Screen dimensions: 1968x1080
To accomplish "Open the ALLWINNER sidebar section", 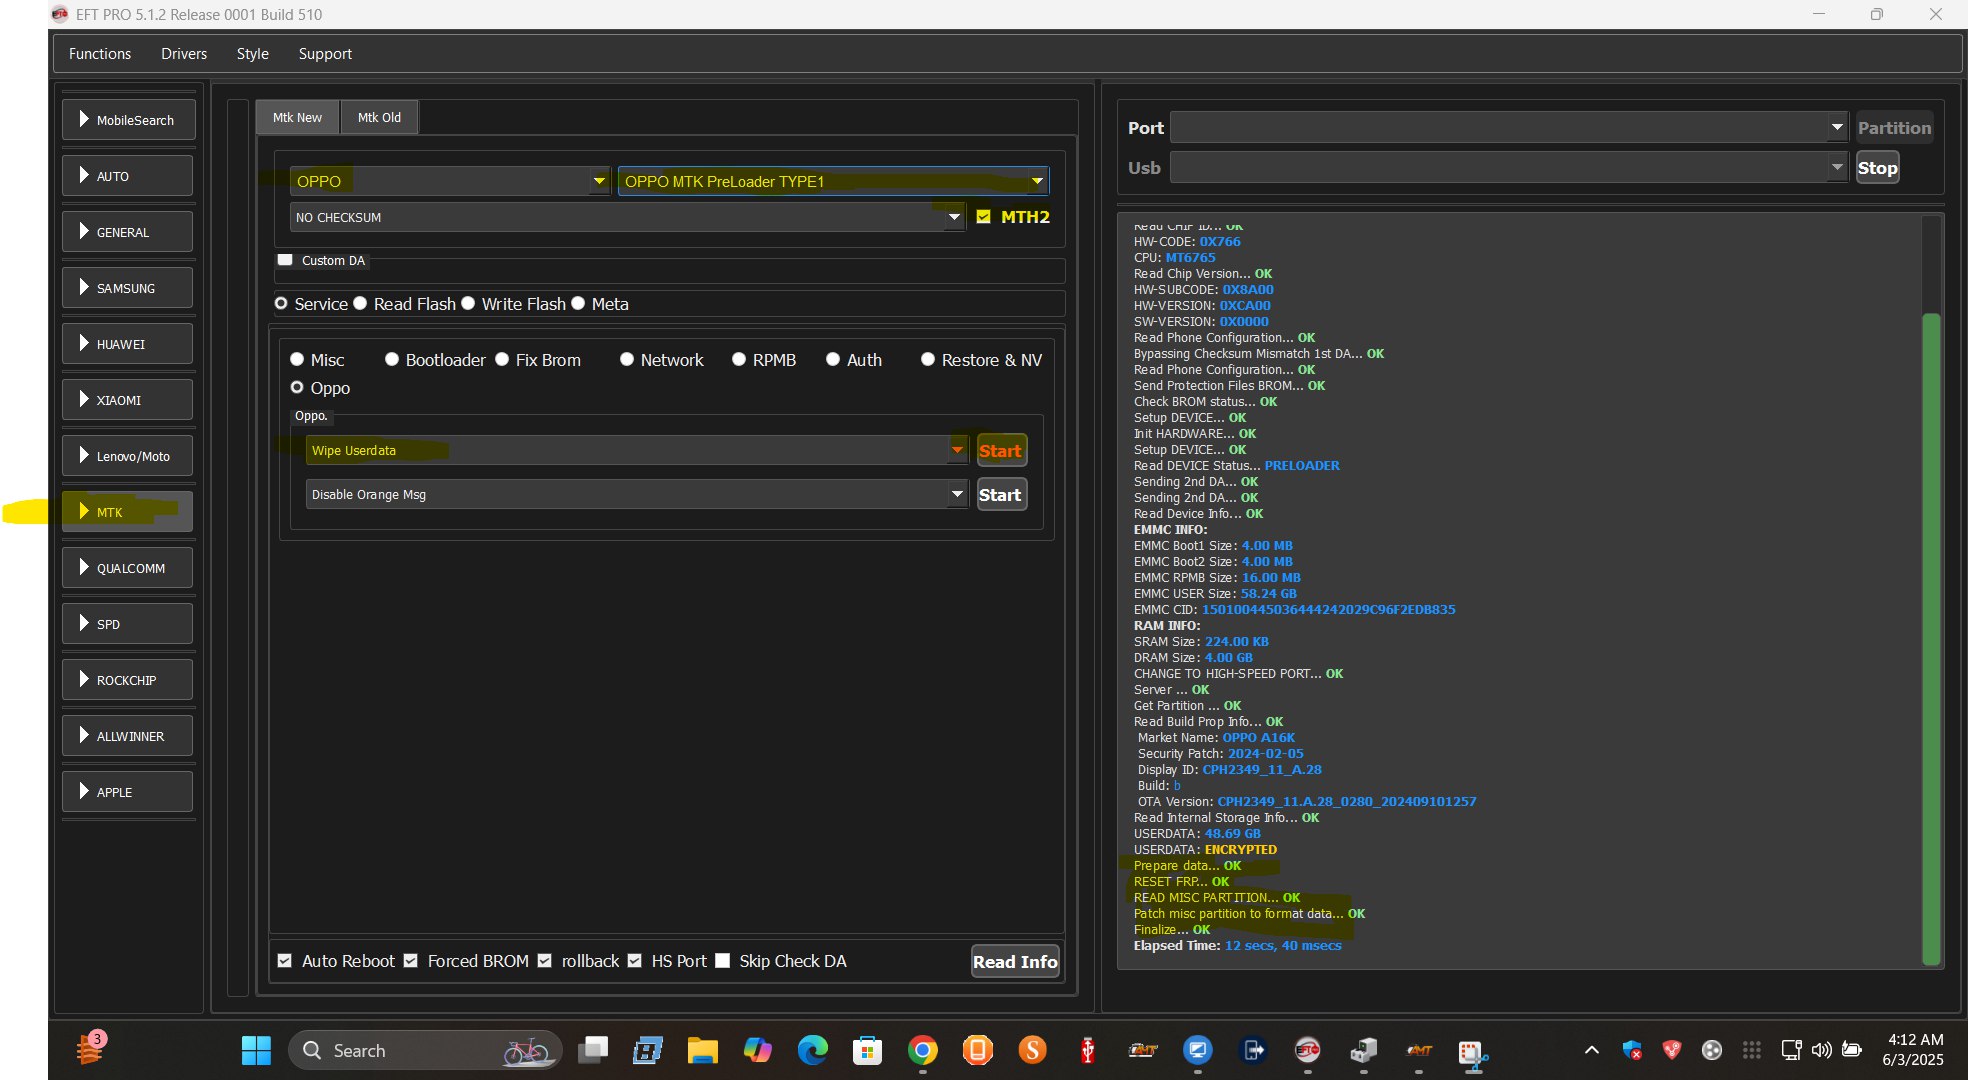I will point(127,736).
